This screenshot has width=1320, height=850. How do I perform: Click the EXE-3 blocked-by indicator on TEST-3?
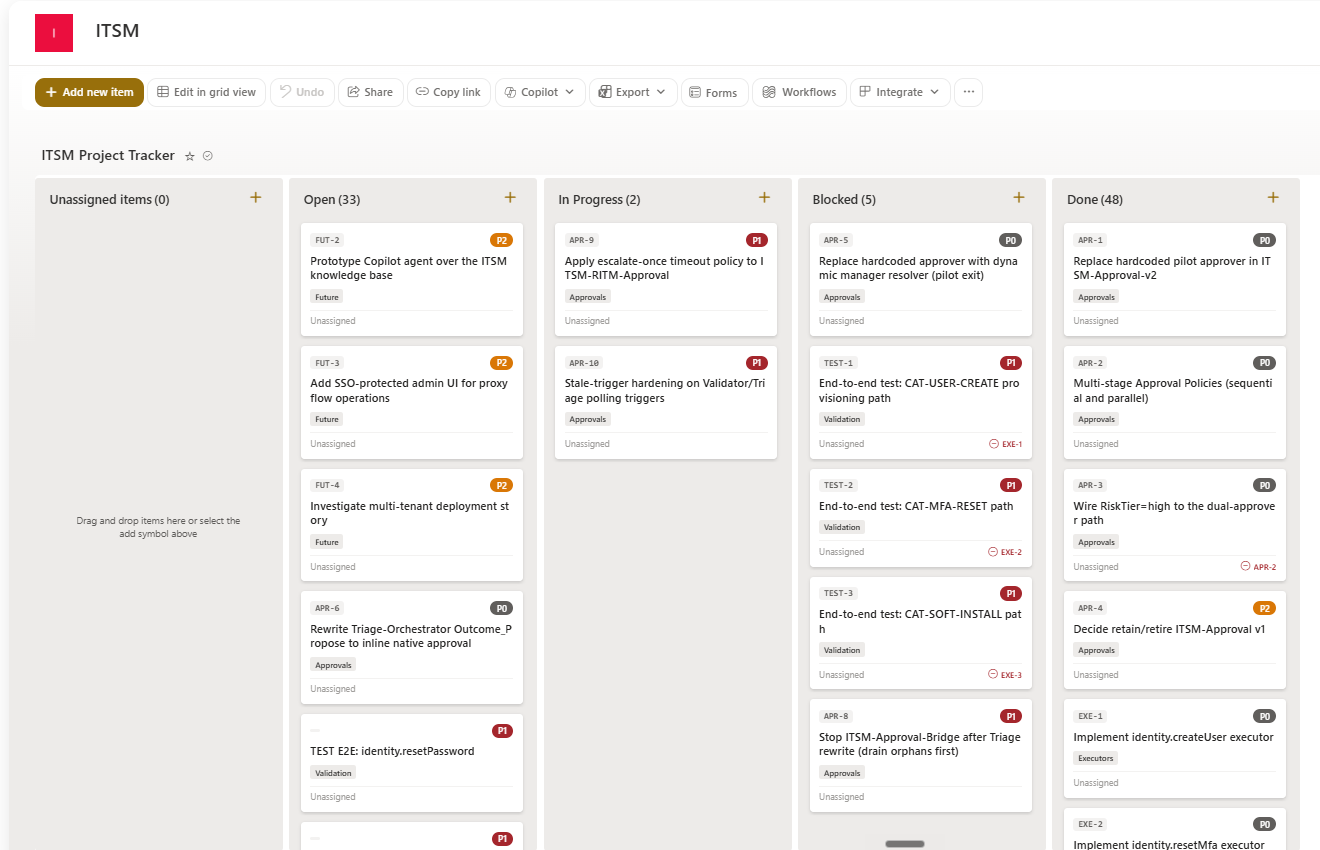1005,675
